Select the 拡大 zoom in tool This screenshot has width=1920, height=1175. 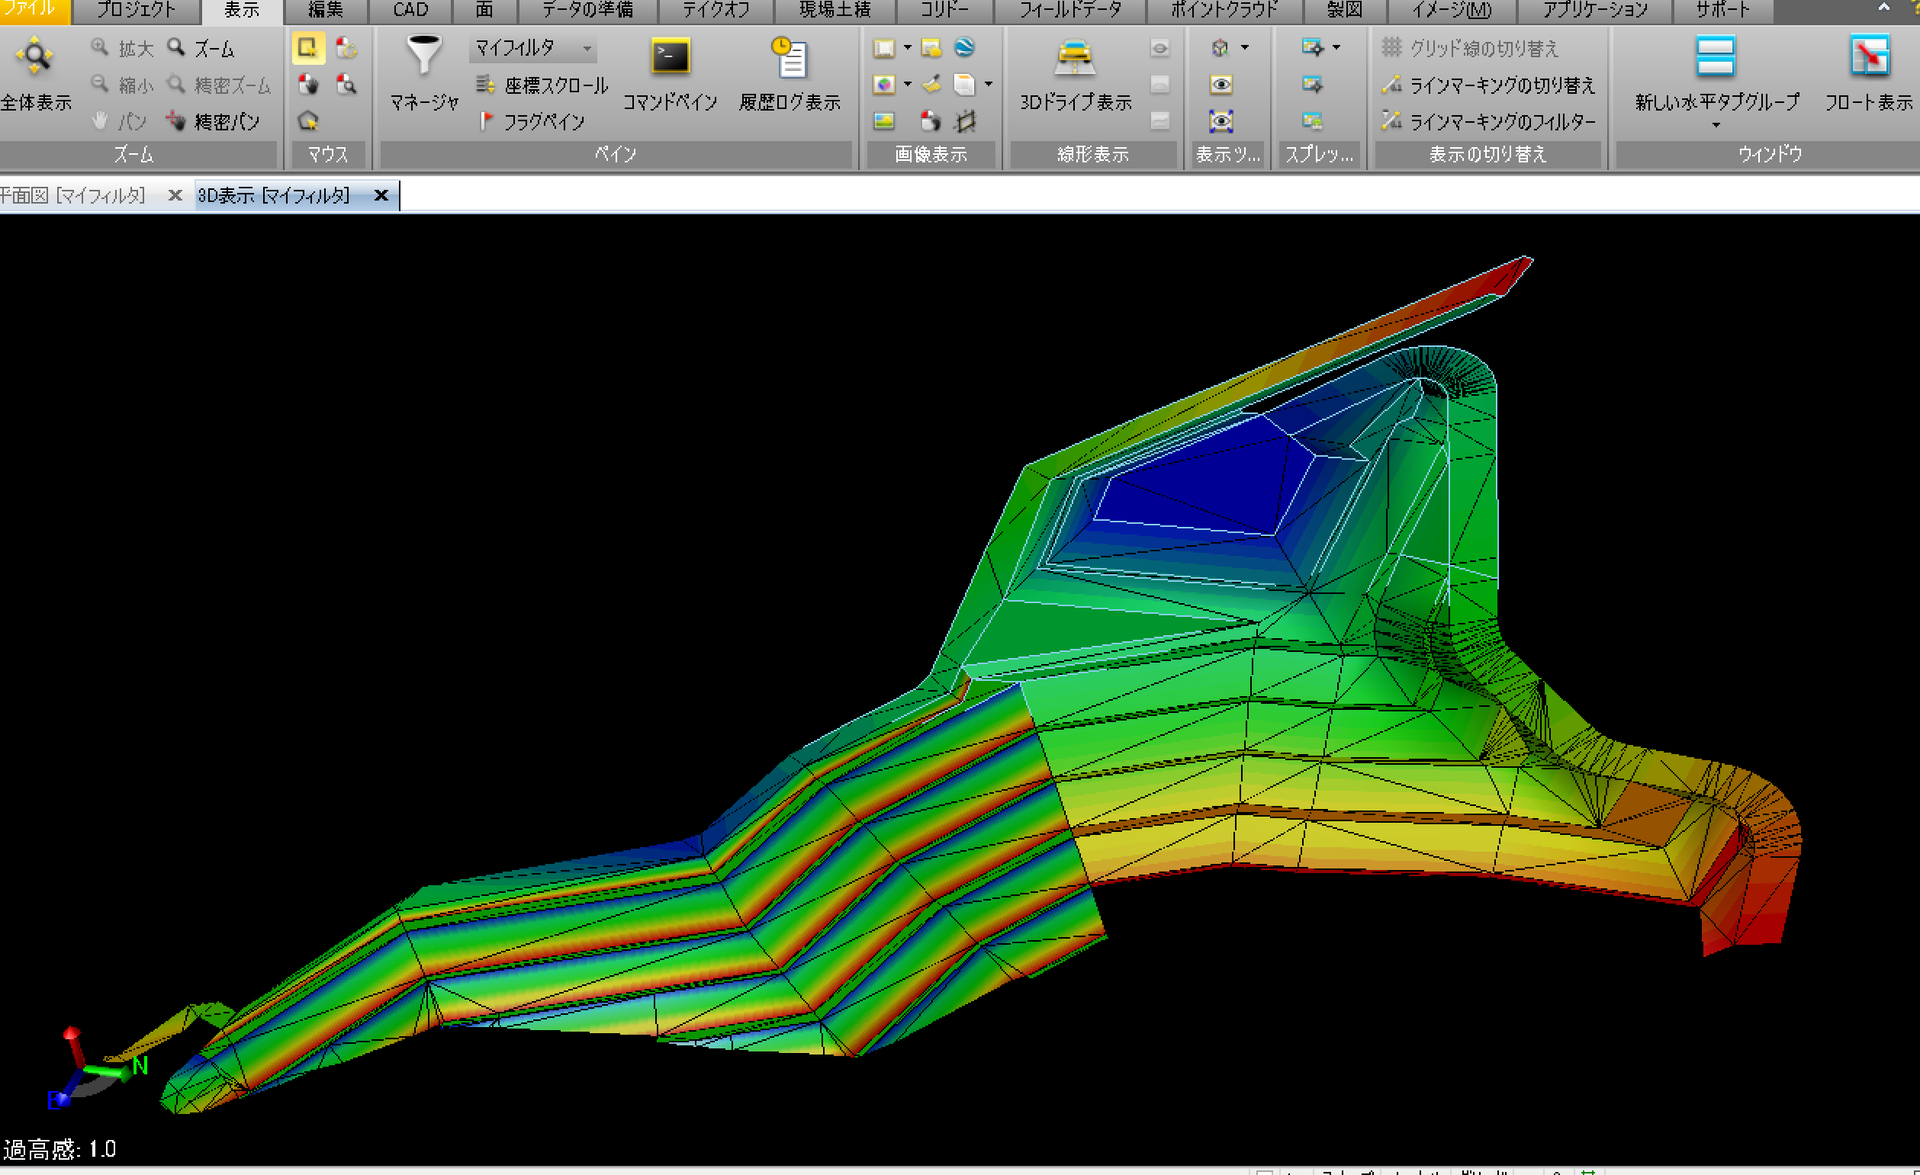pos(122,48)
